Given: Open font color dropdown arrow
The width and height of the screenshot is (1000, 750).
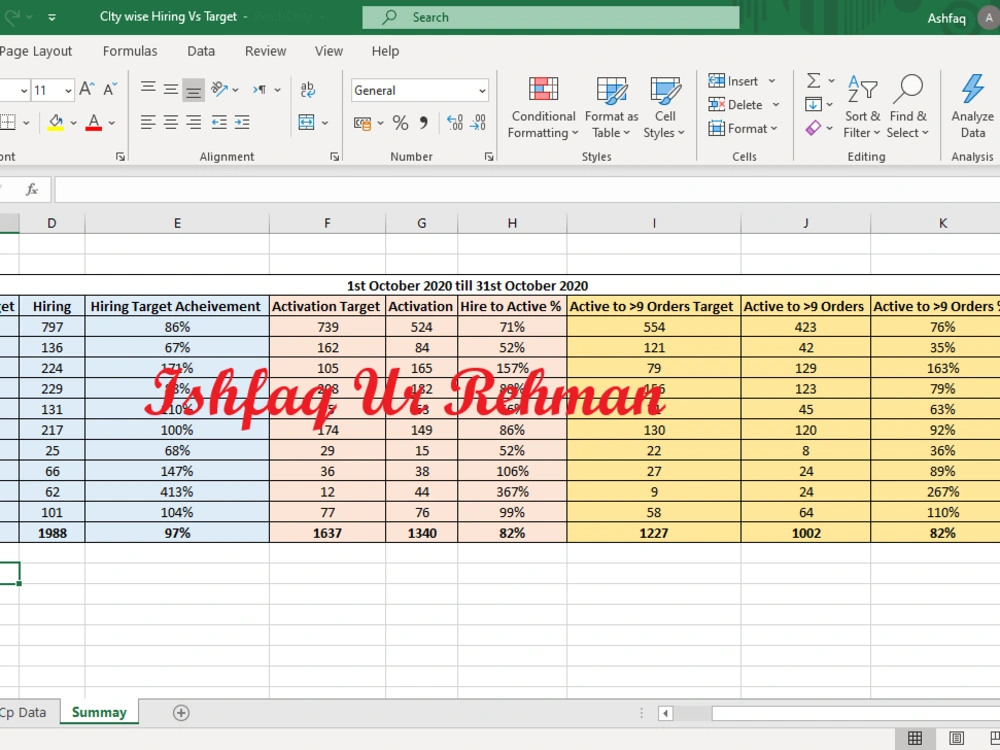Looking at the screenshot, I should pos(112,122).
